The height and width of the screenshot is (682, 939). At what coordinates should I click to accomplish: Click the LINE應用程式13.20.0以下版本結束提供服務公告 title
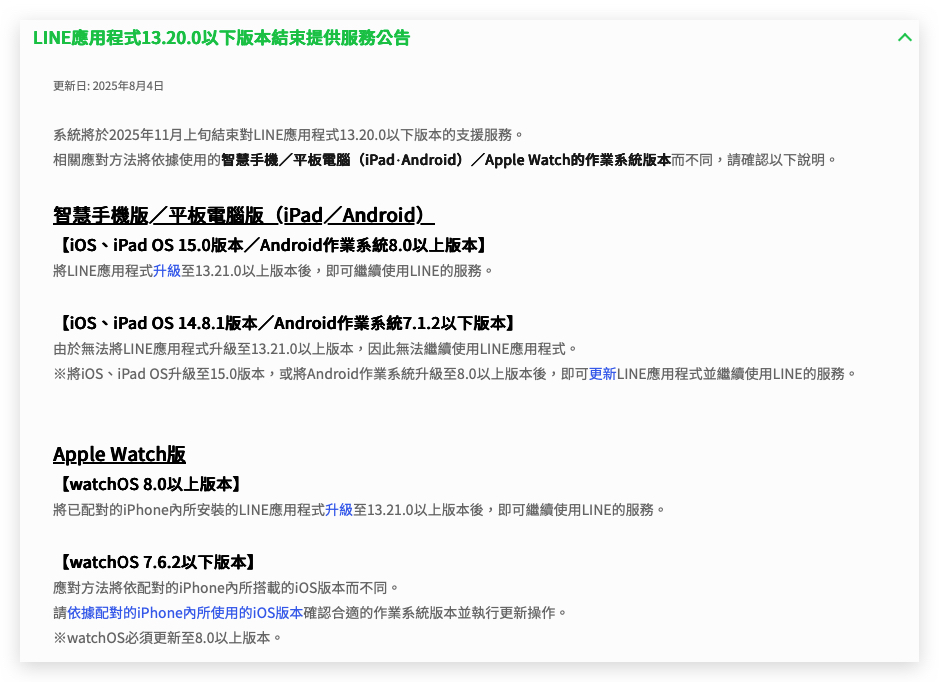(x=222, y=38)
